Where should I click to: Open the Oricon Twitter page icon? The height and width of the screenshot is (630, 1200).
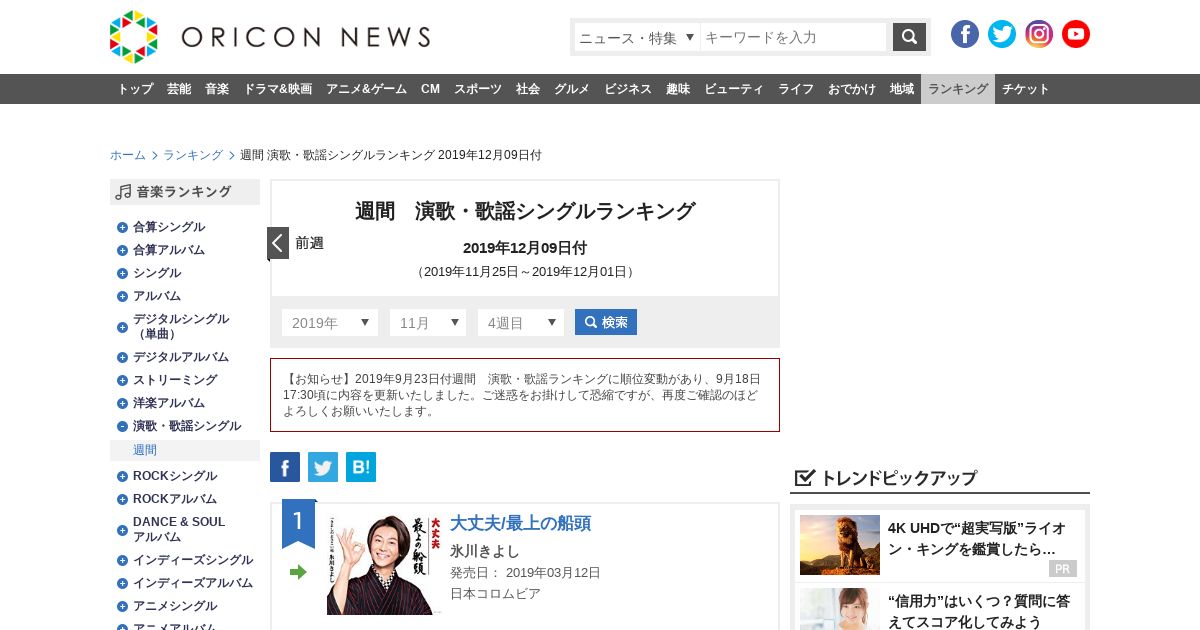click(x=1002, y=34)
